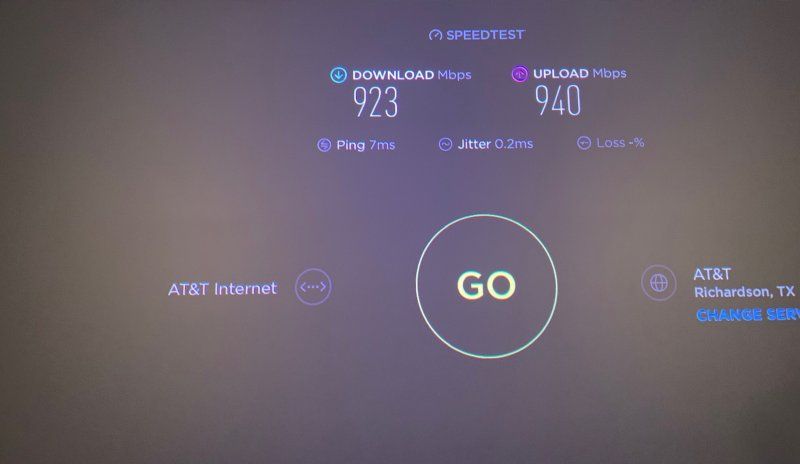Click the AT&T Internet provider label
The width and height of the screenshot is (800, 464).
point(222,289)
